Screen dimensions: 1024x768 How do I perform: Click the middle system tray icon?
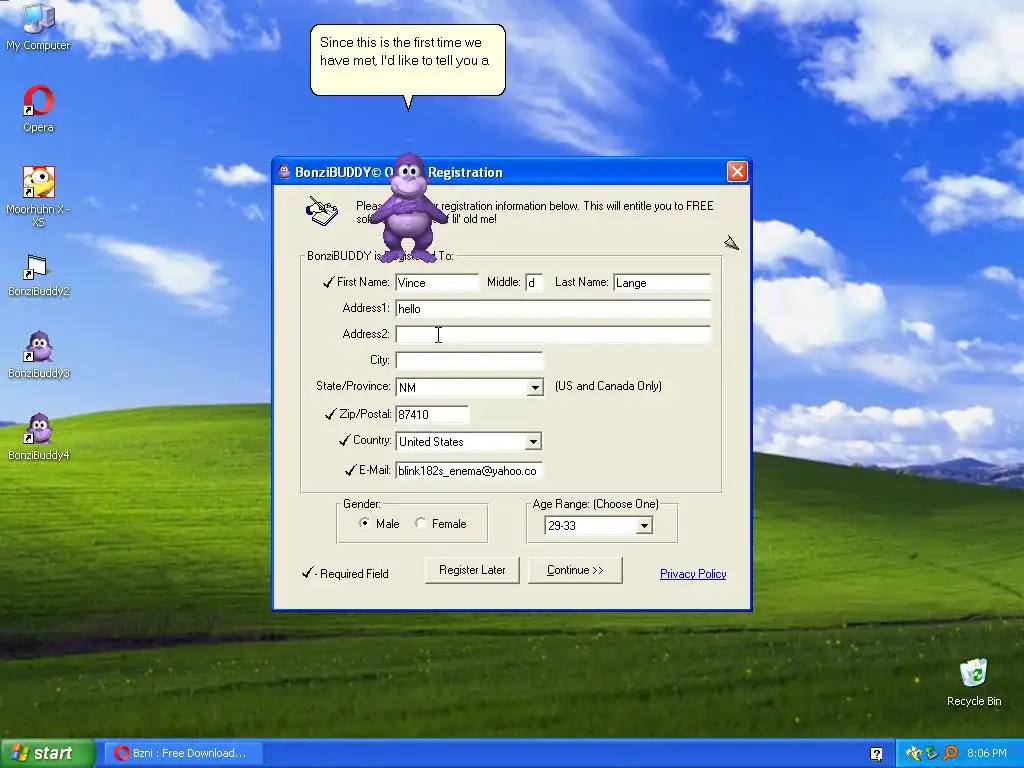tap(931, 753)
